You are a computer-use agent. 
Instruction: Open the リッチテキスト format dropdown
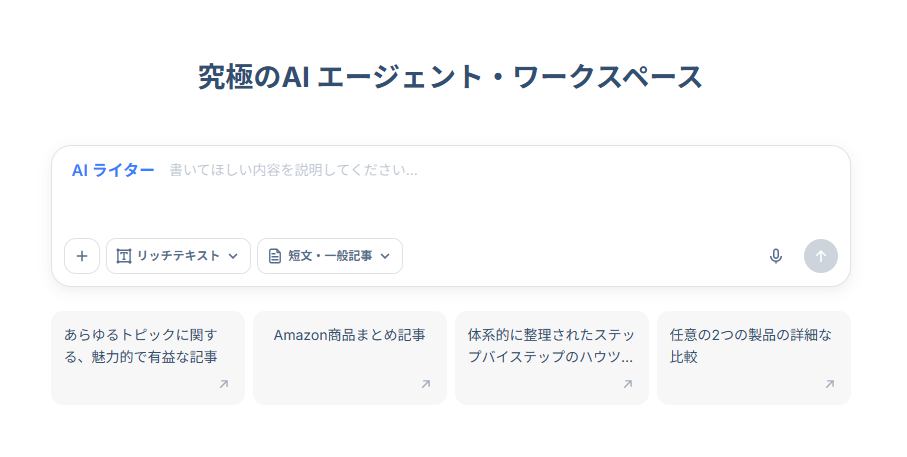(x=178, y=256)
